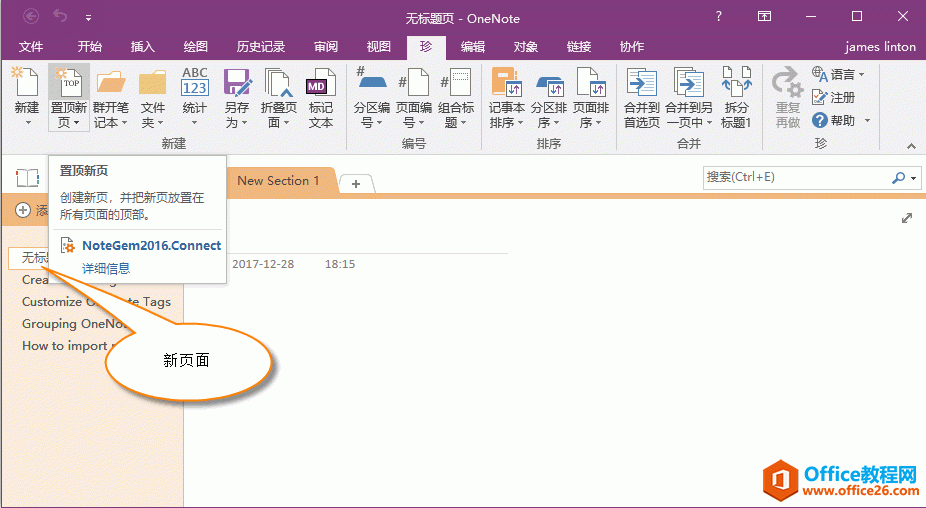The width and height of the screenshot is (926, 508).
Task: Expand the 分区编号 dropdown arrow
Action: tap(379, 123)
